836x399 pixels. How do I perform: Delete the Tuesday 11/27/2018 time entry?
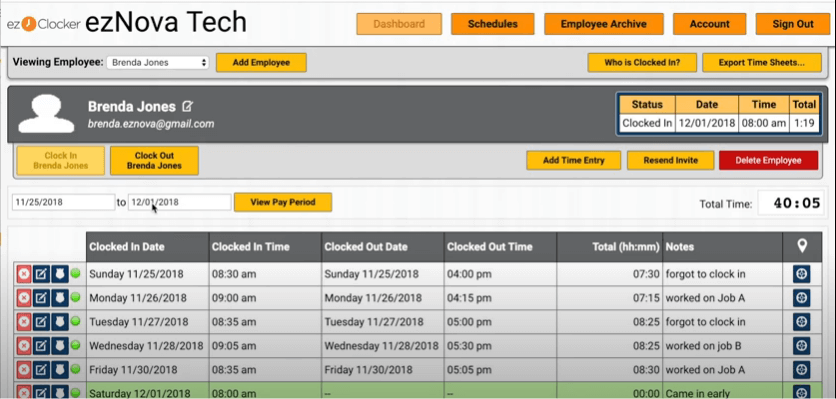click(23, 322)
